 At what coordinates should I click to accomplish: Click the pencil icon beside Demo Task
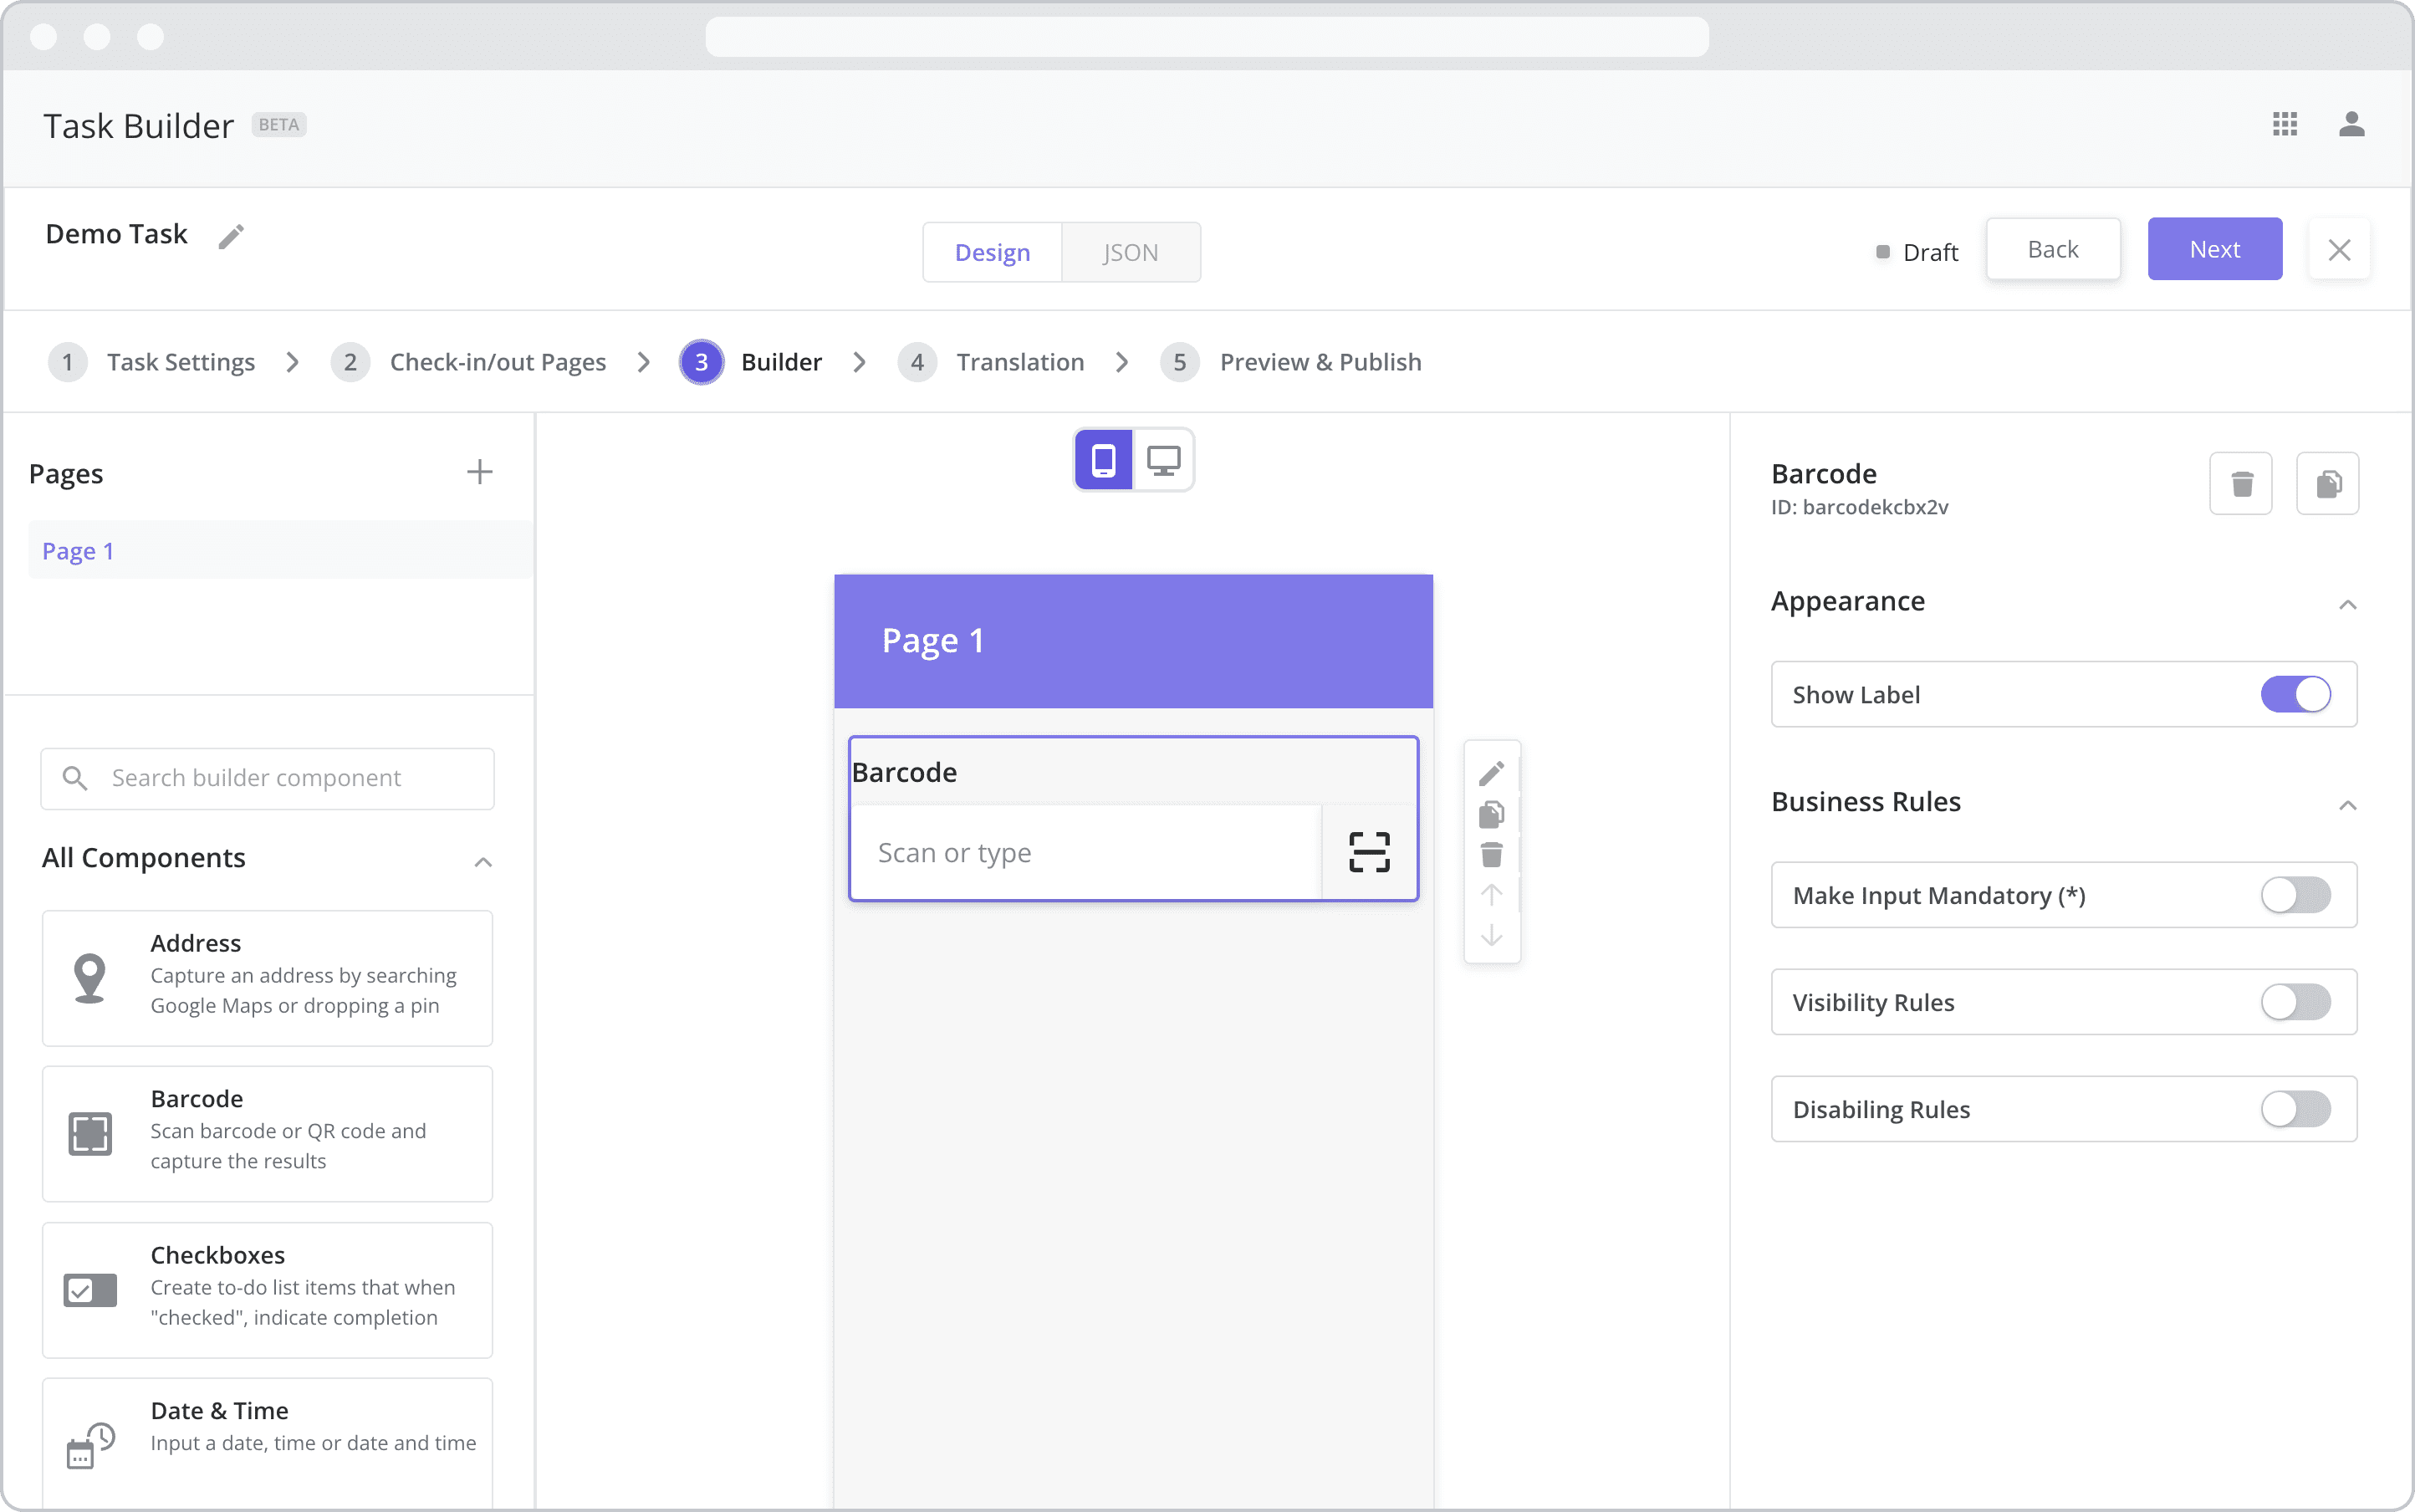tap(231, 236)
